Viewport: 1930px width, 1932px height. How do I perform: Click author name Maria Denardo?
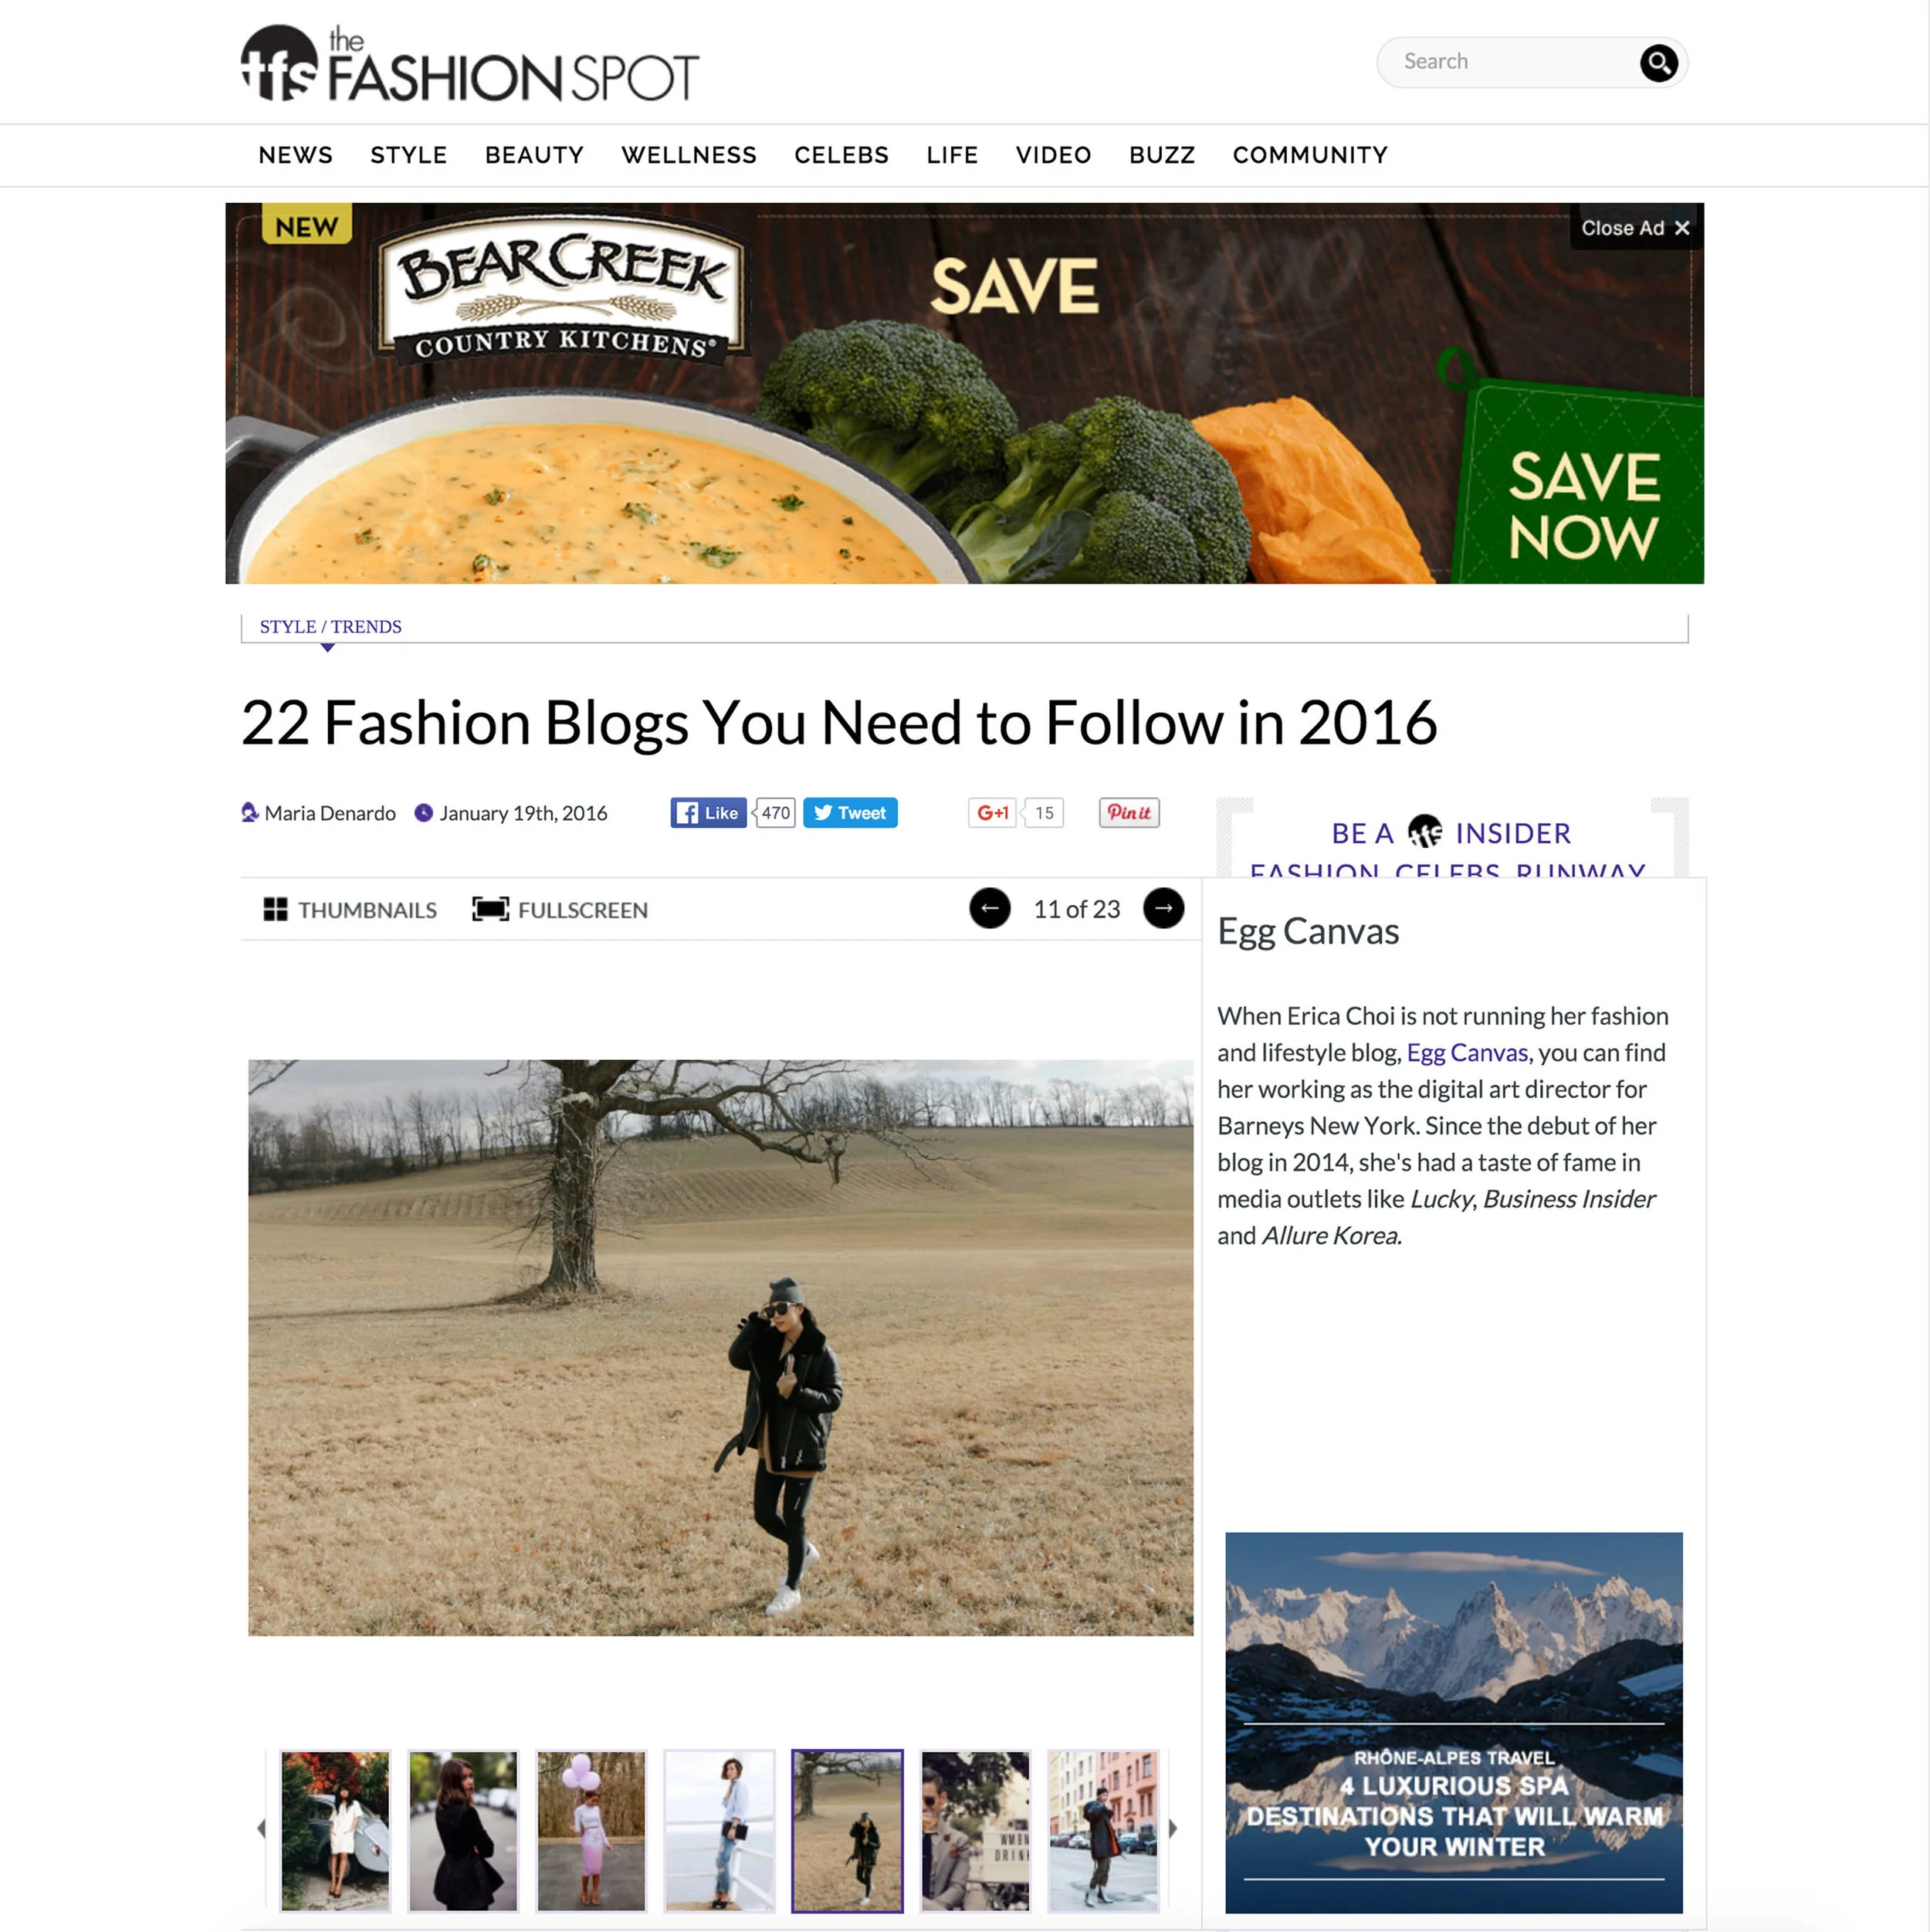pos(330,813)
